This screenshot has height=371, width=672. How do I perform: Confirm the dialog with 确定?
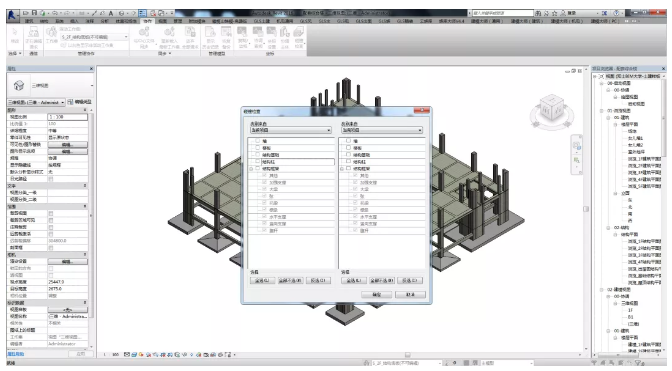pos(376,295)
